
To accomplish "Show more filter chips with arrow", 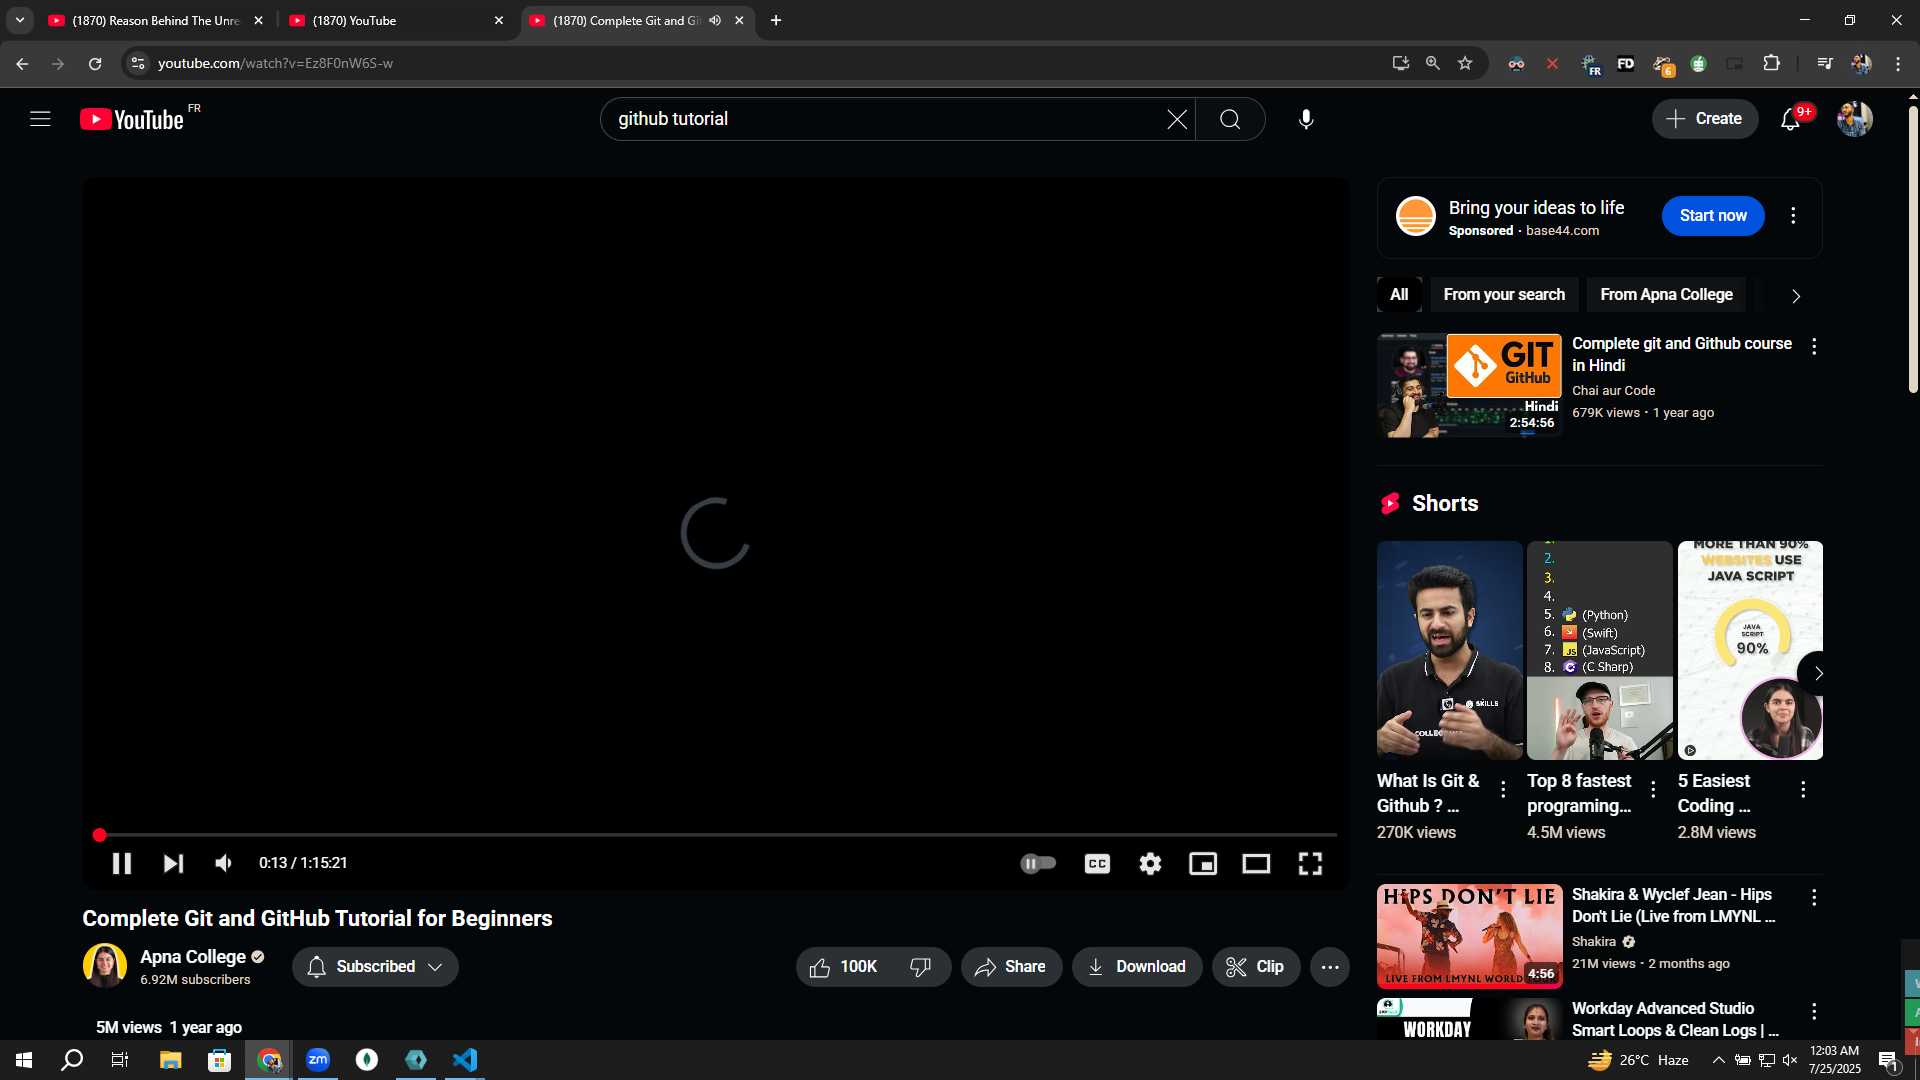I will point(1796,296).
